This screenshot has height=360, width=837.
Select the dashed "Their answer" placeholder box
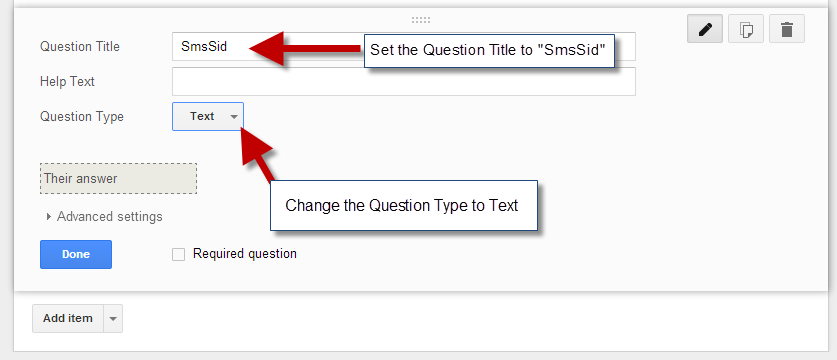[119, 178]
